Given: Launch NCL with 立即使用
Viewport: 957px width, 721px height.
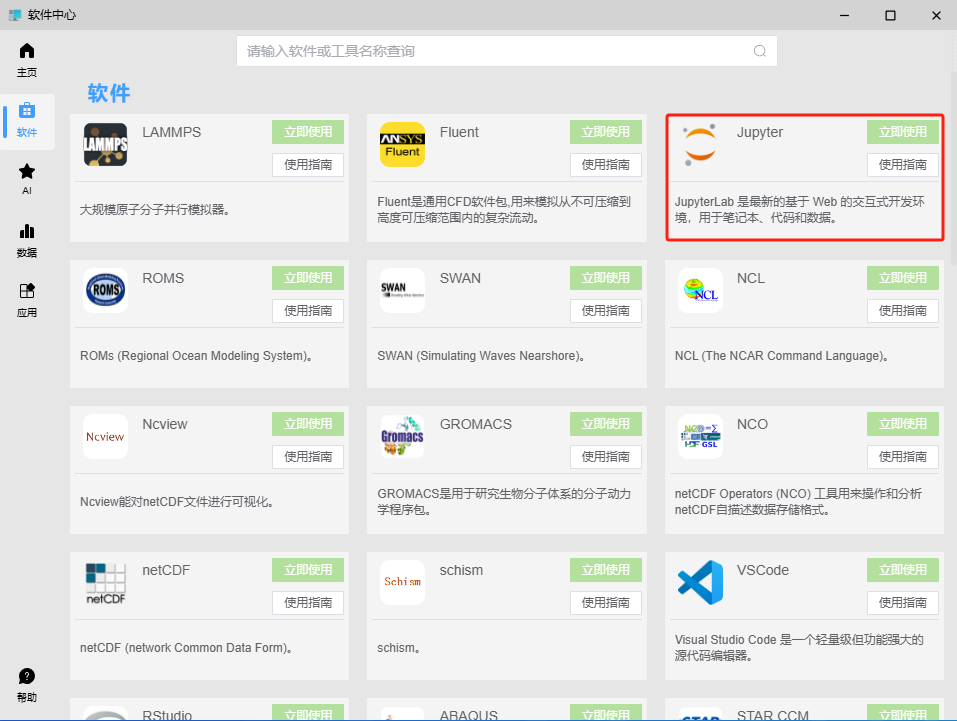Looking at the screenshot, I should coord(903,278).
